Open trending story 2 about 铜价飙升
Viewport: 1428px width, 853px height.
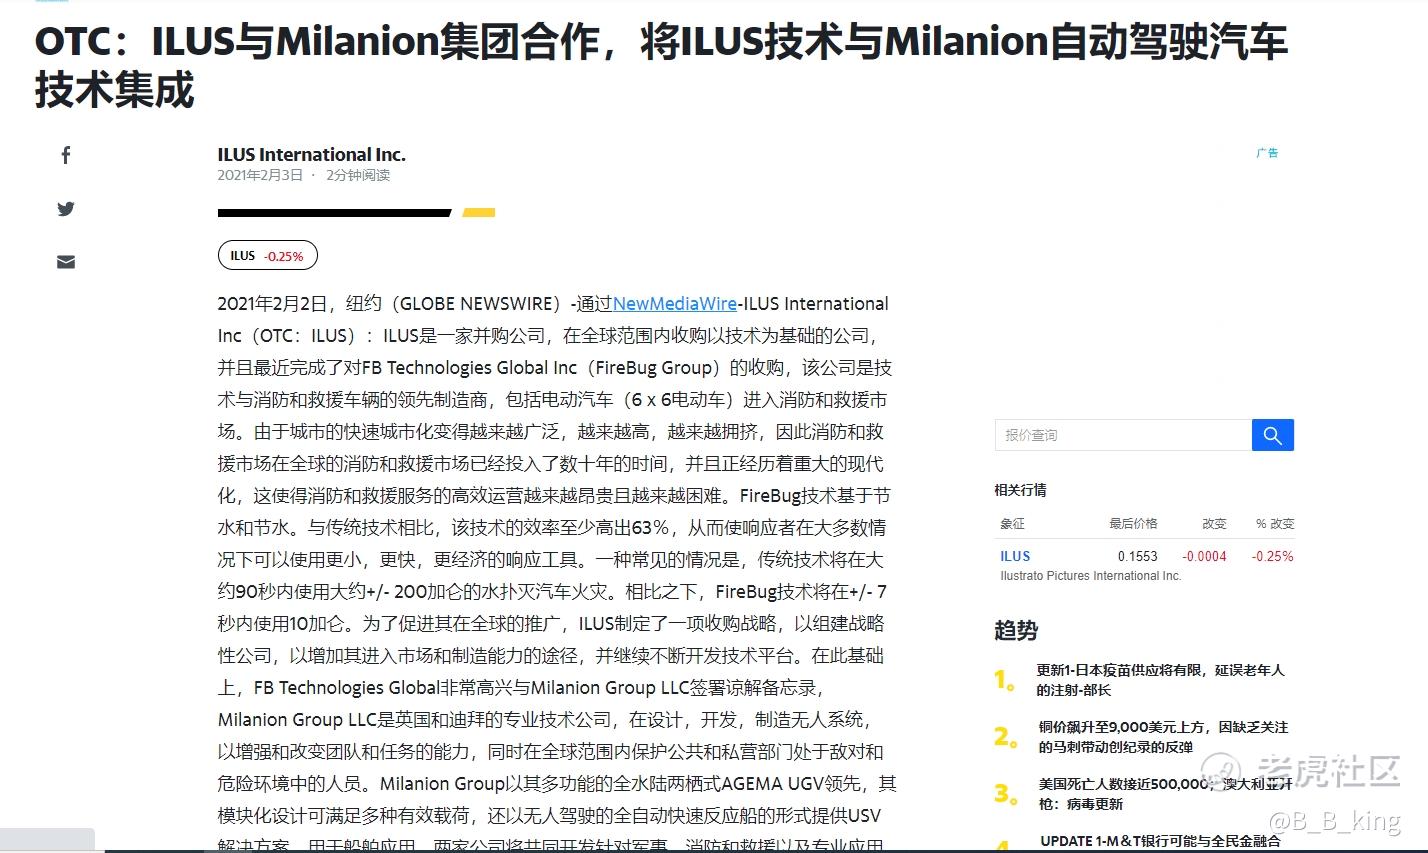(x=1163, y=737)
